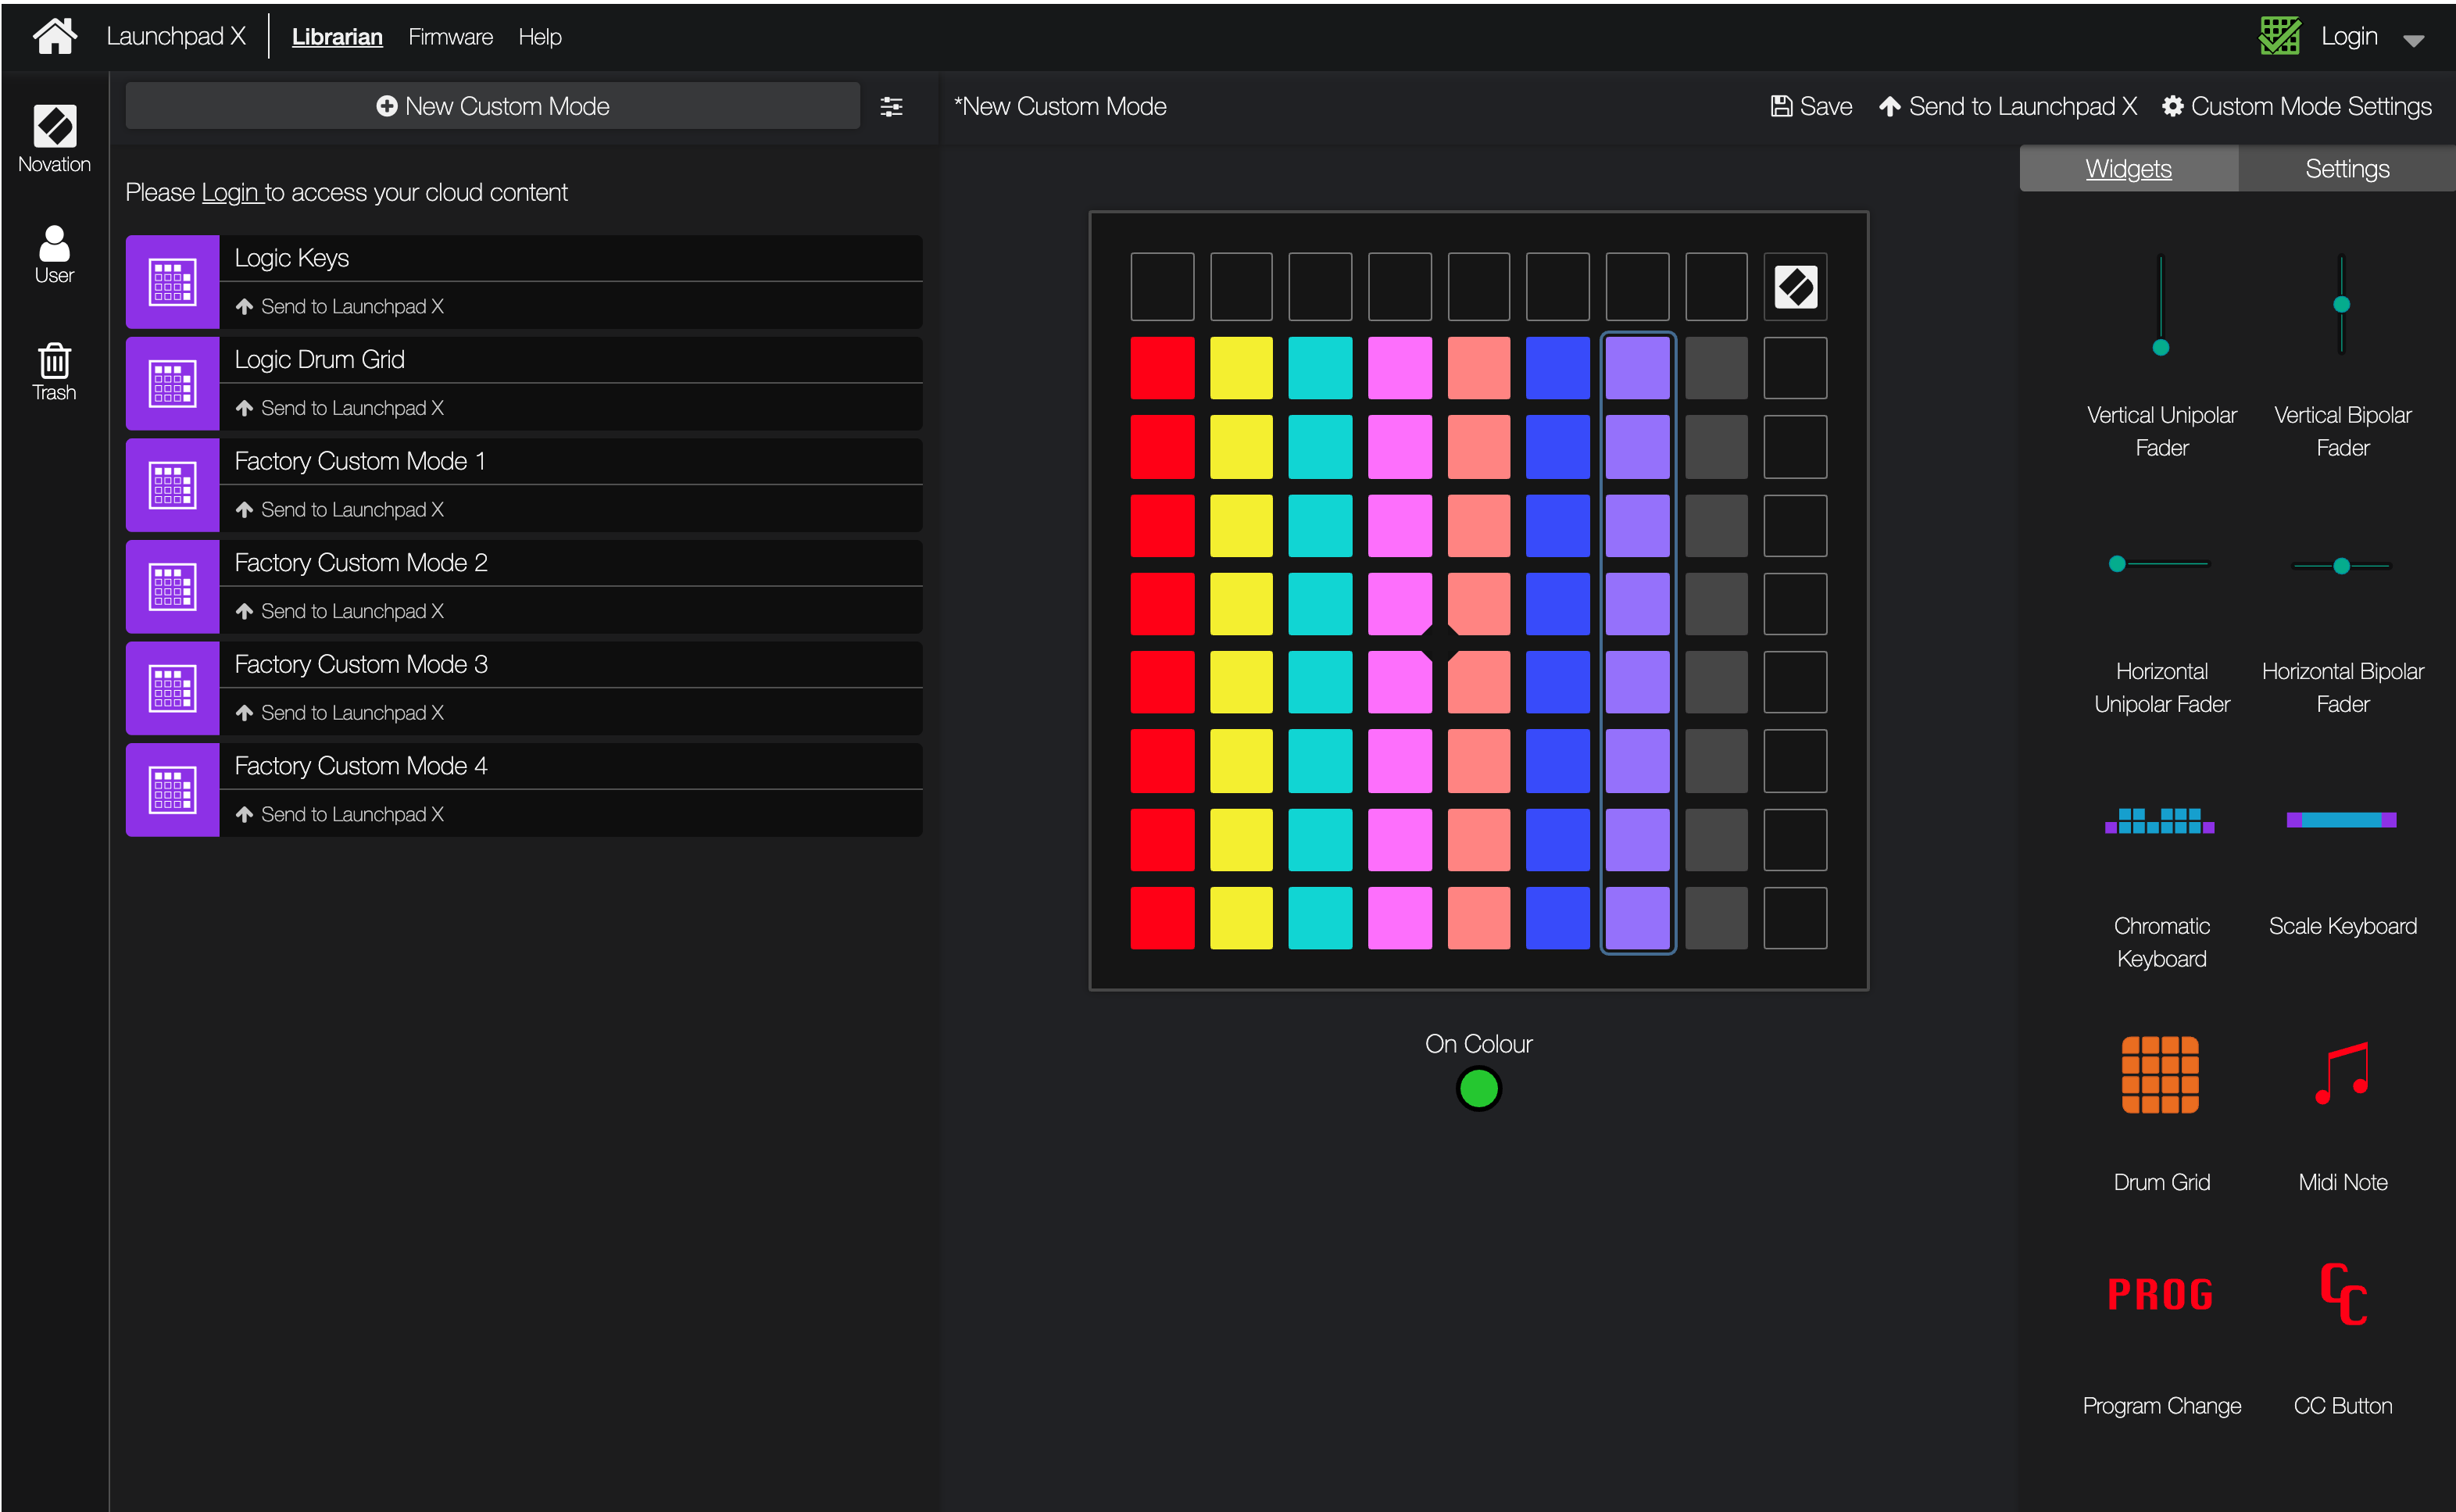Go to the home icon
The width and height of the screenshot is (2456, 1512).
[x=54, y=36]
